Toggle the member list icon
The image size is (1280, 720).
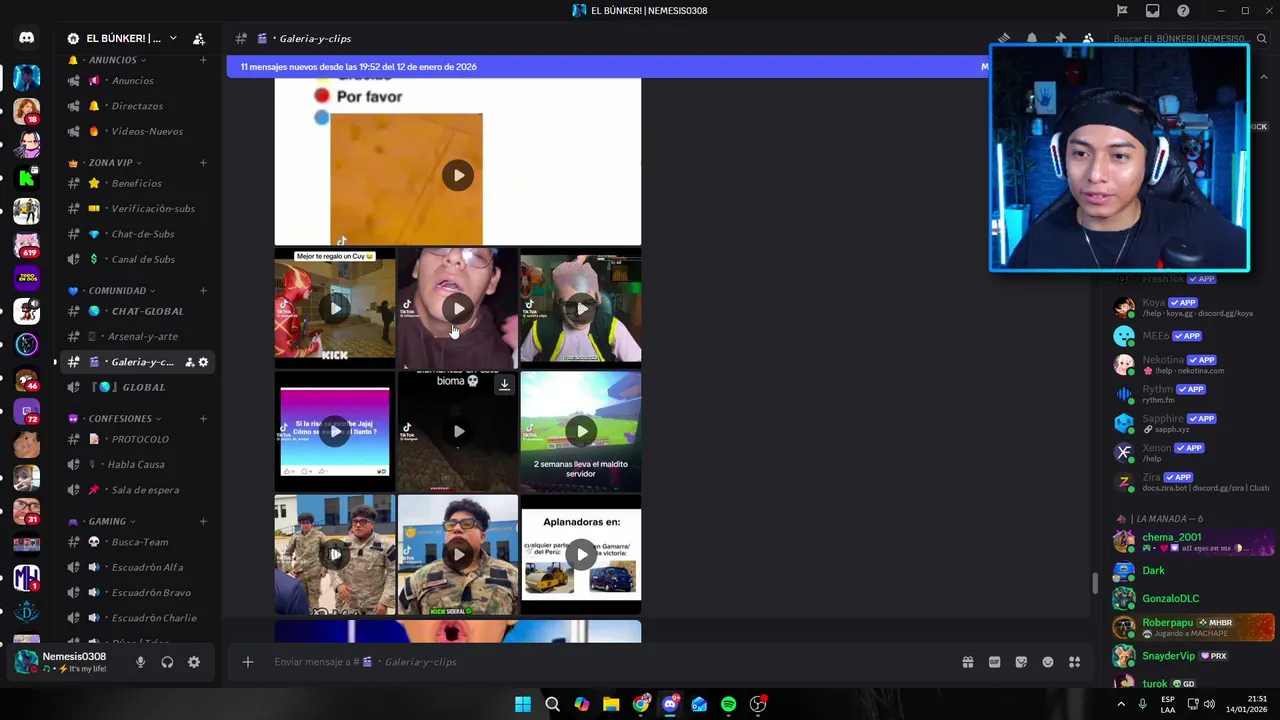tap(1088, 39)
